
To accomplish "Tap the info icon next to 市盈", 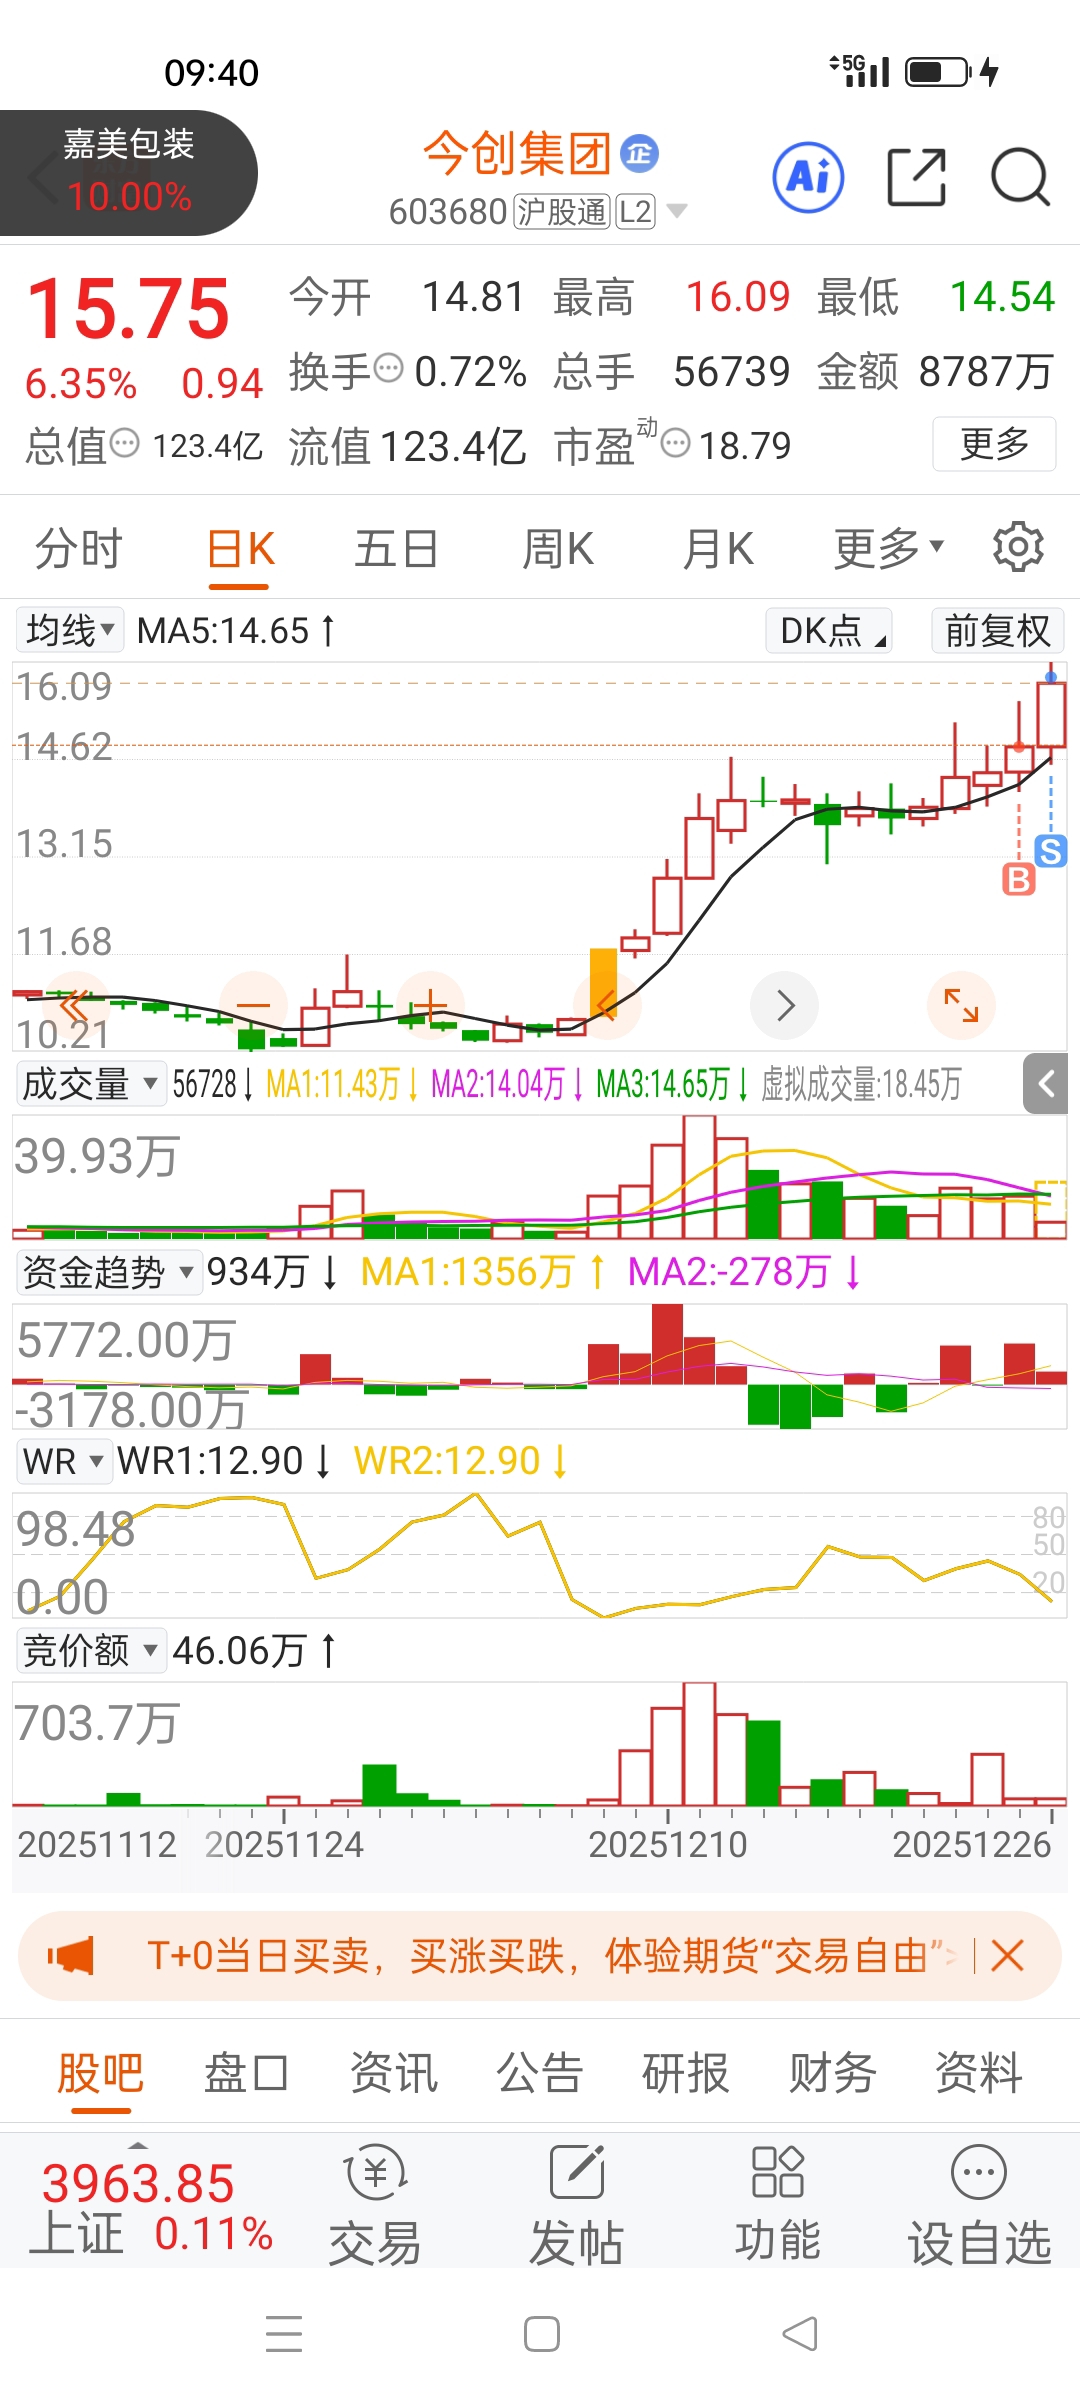I will 676,442.
